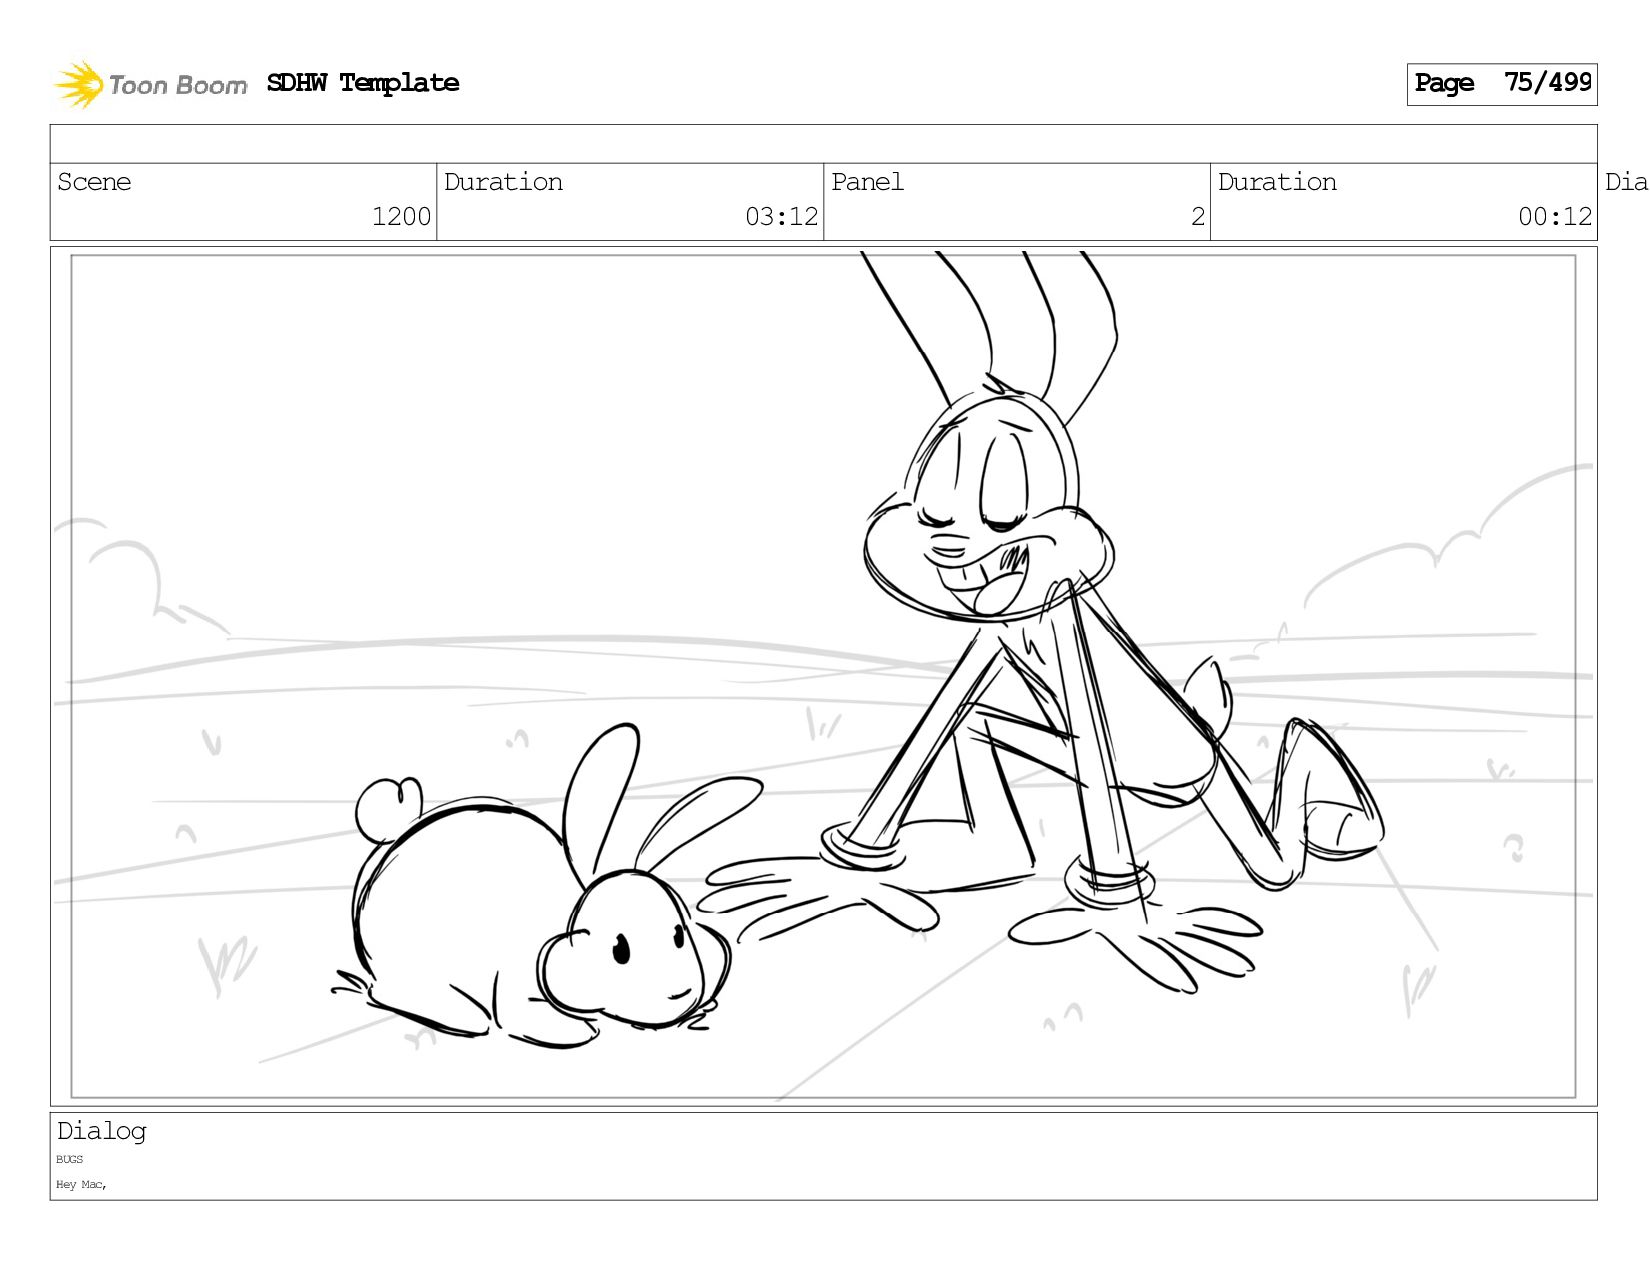Click the SDHW Template title text
The image size is (1650, 1275).
pyautogui.click(x=363, y=83)
